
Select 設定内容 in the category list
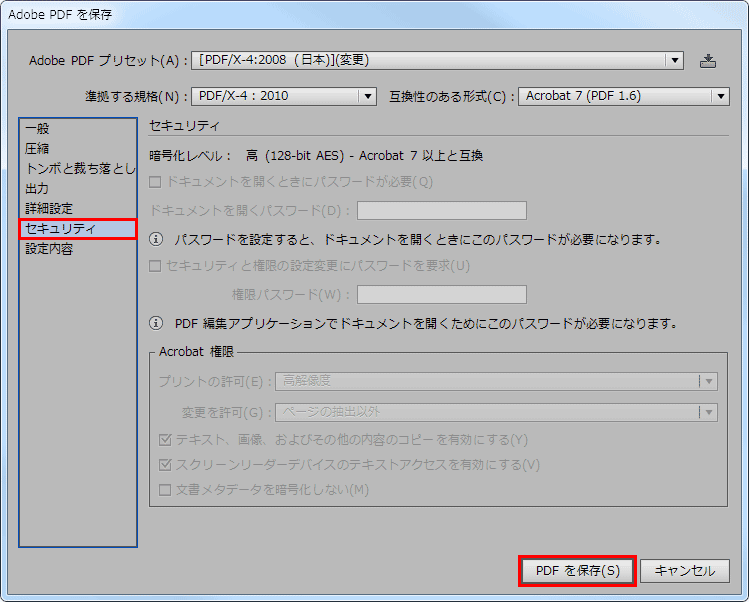78,249
